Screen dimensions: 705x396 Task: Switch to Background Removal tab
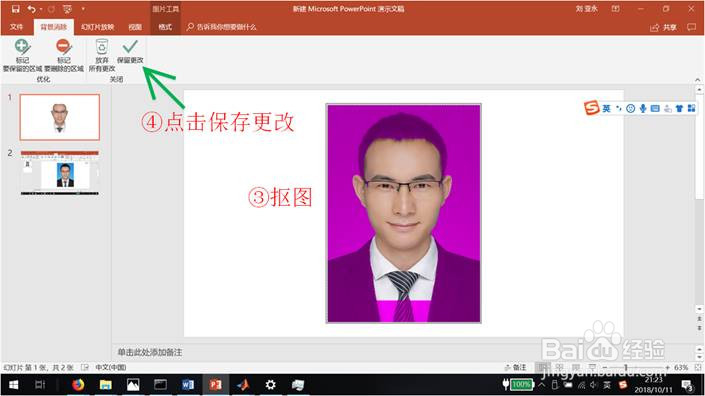[x=54, y=27]
